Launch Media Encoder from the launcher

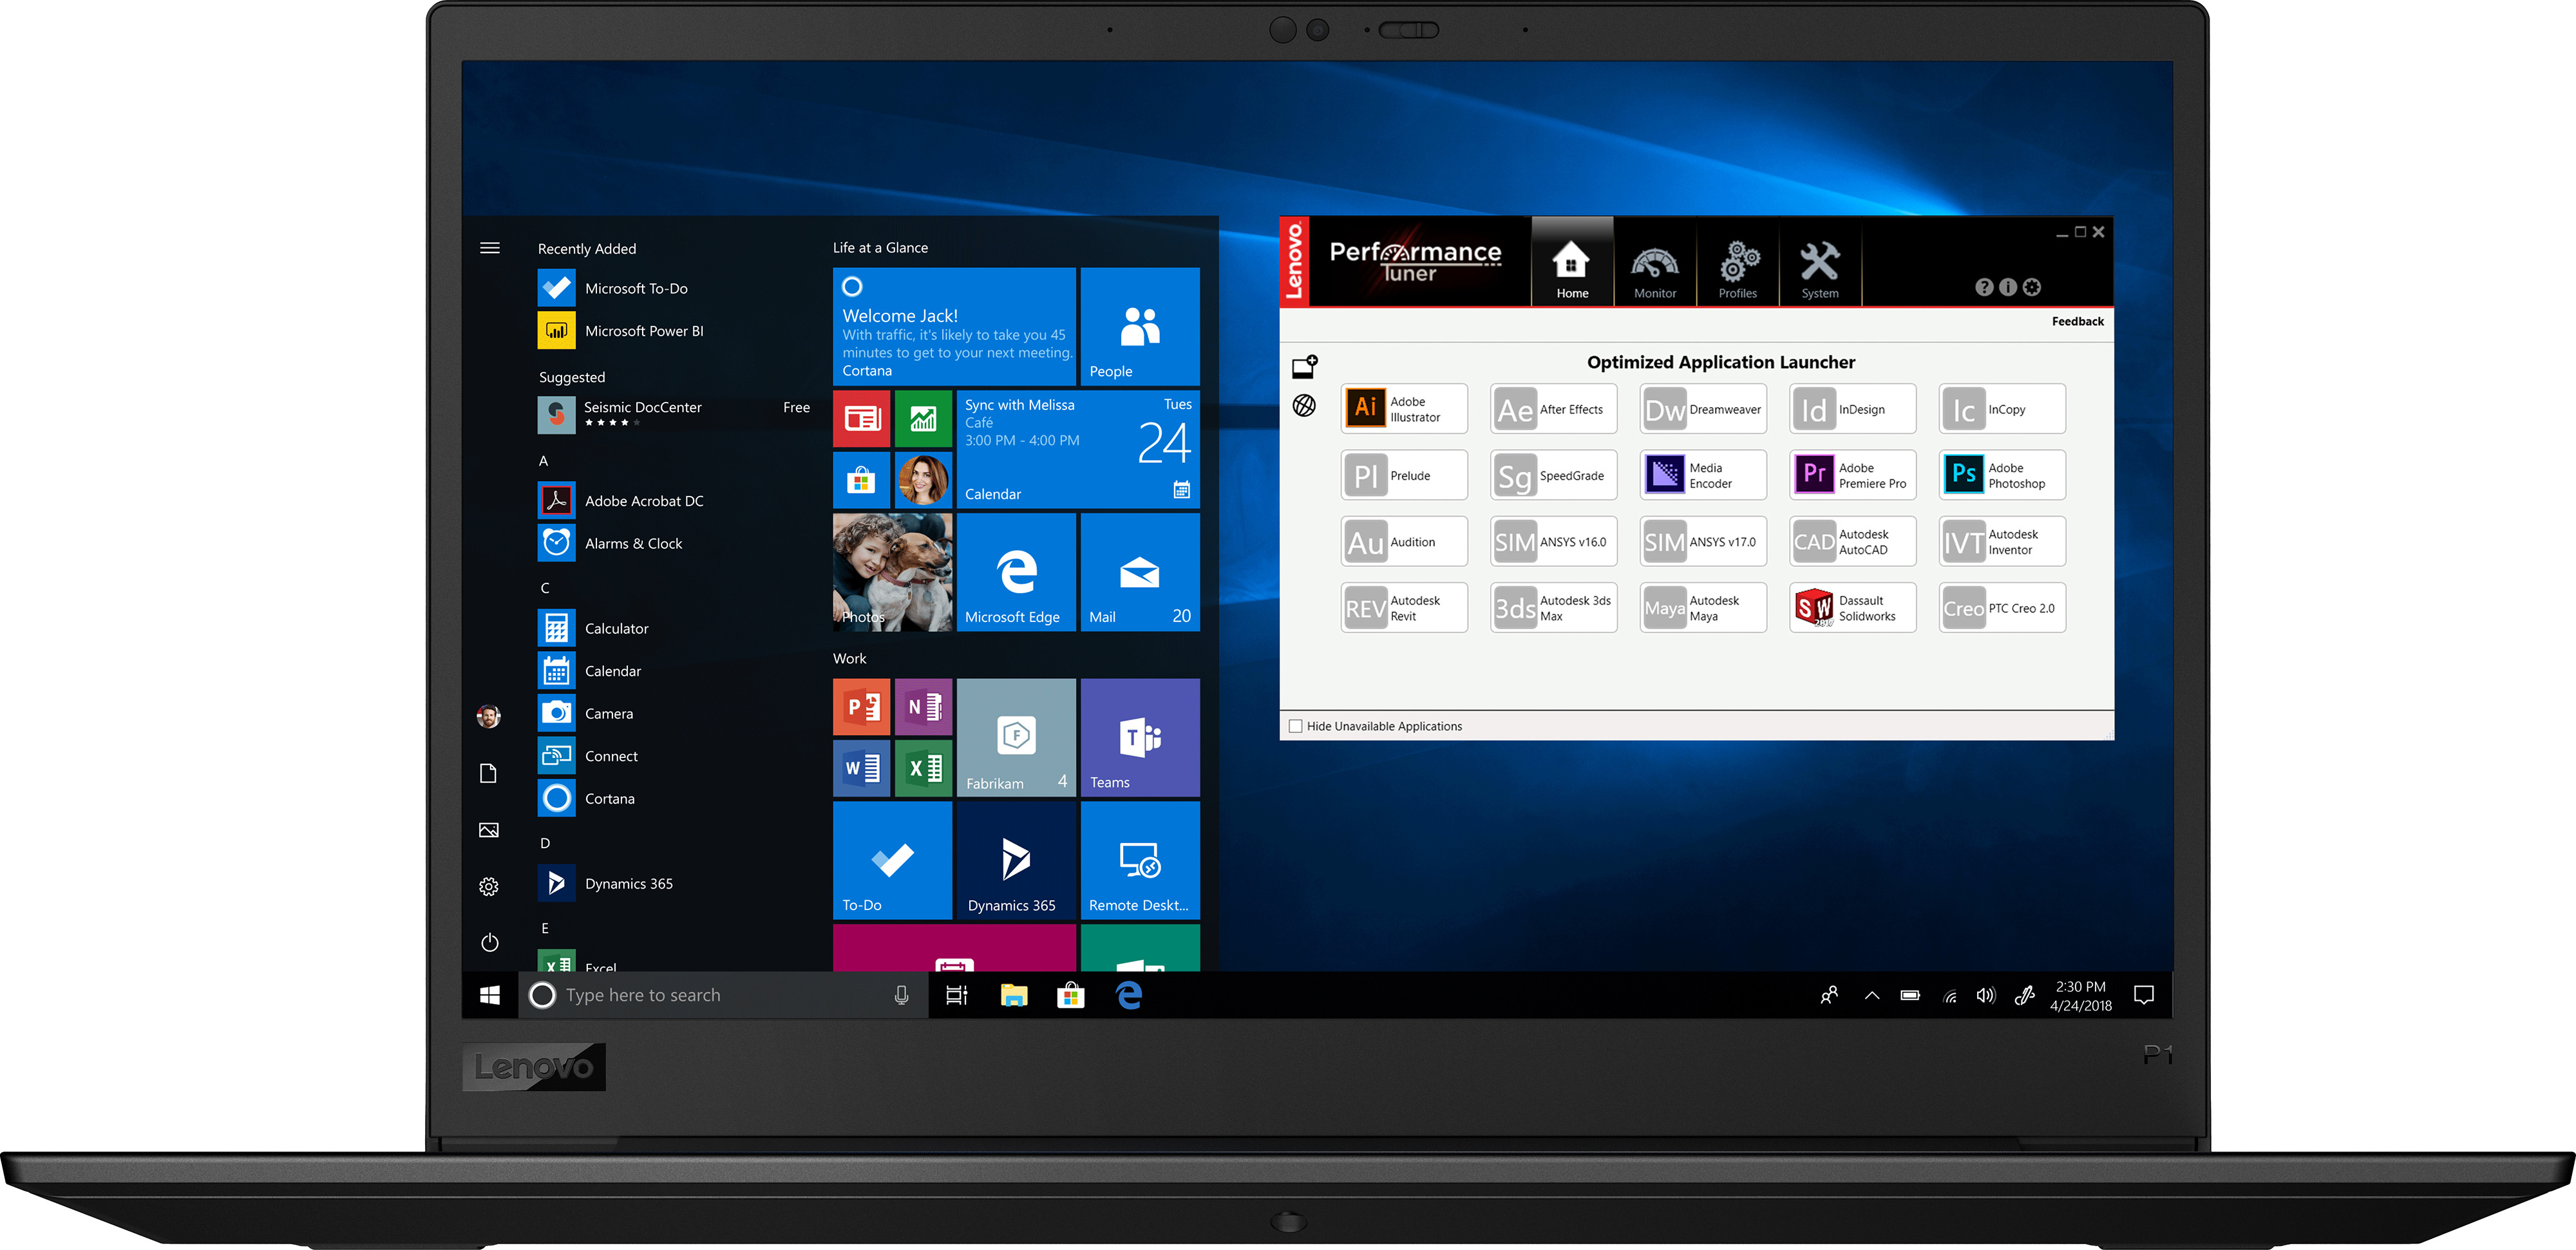coord(1702,475)
